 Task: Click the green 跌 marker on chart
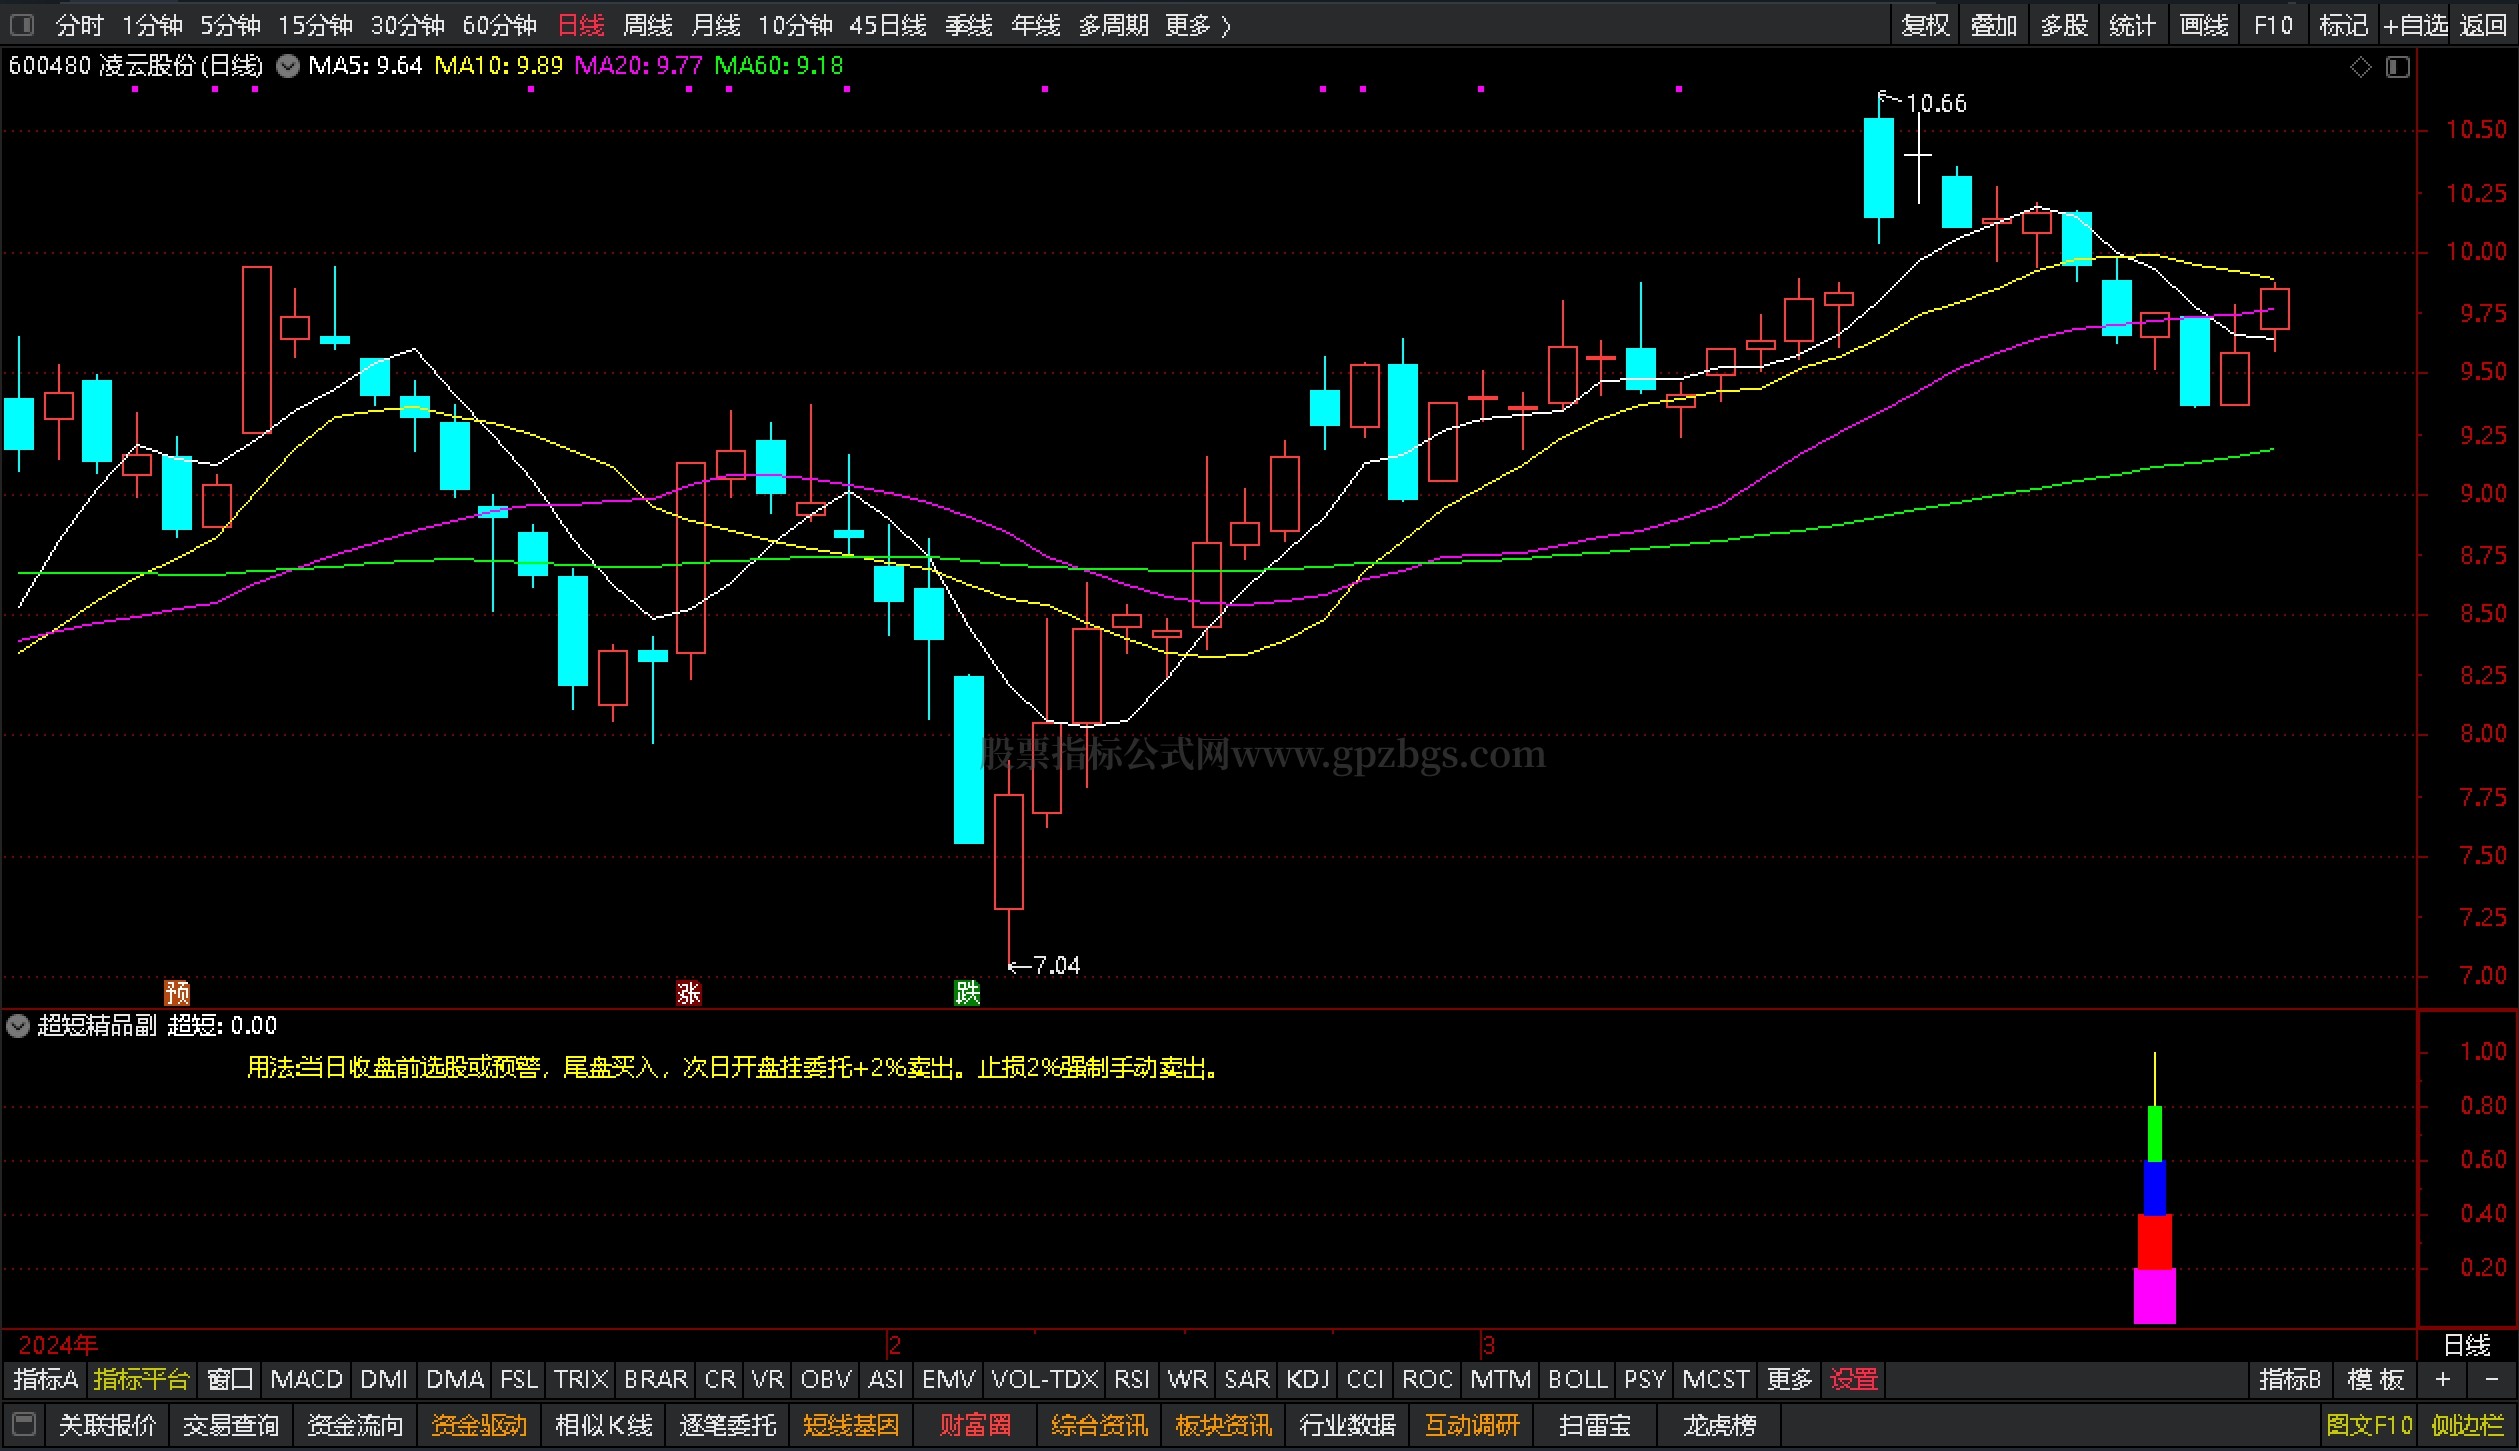pos(967,992)
